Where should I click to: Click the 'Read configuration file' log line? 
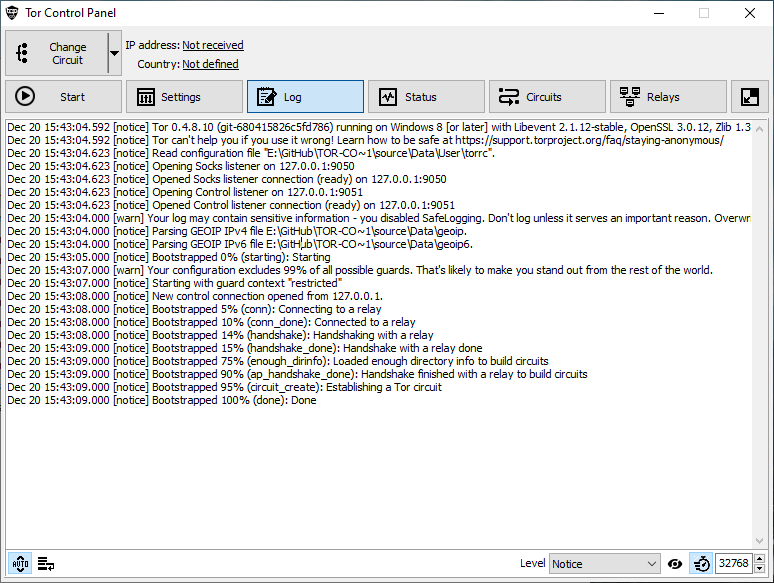tap(251, 153)
